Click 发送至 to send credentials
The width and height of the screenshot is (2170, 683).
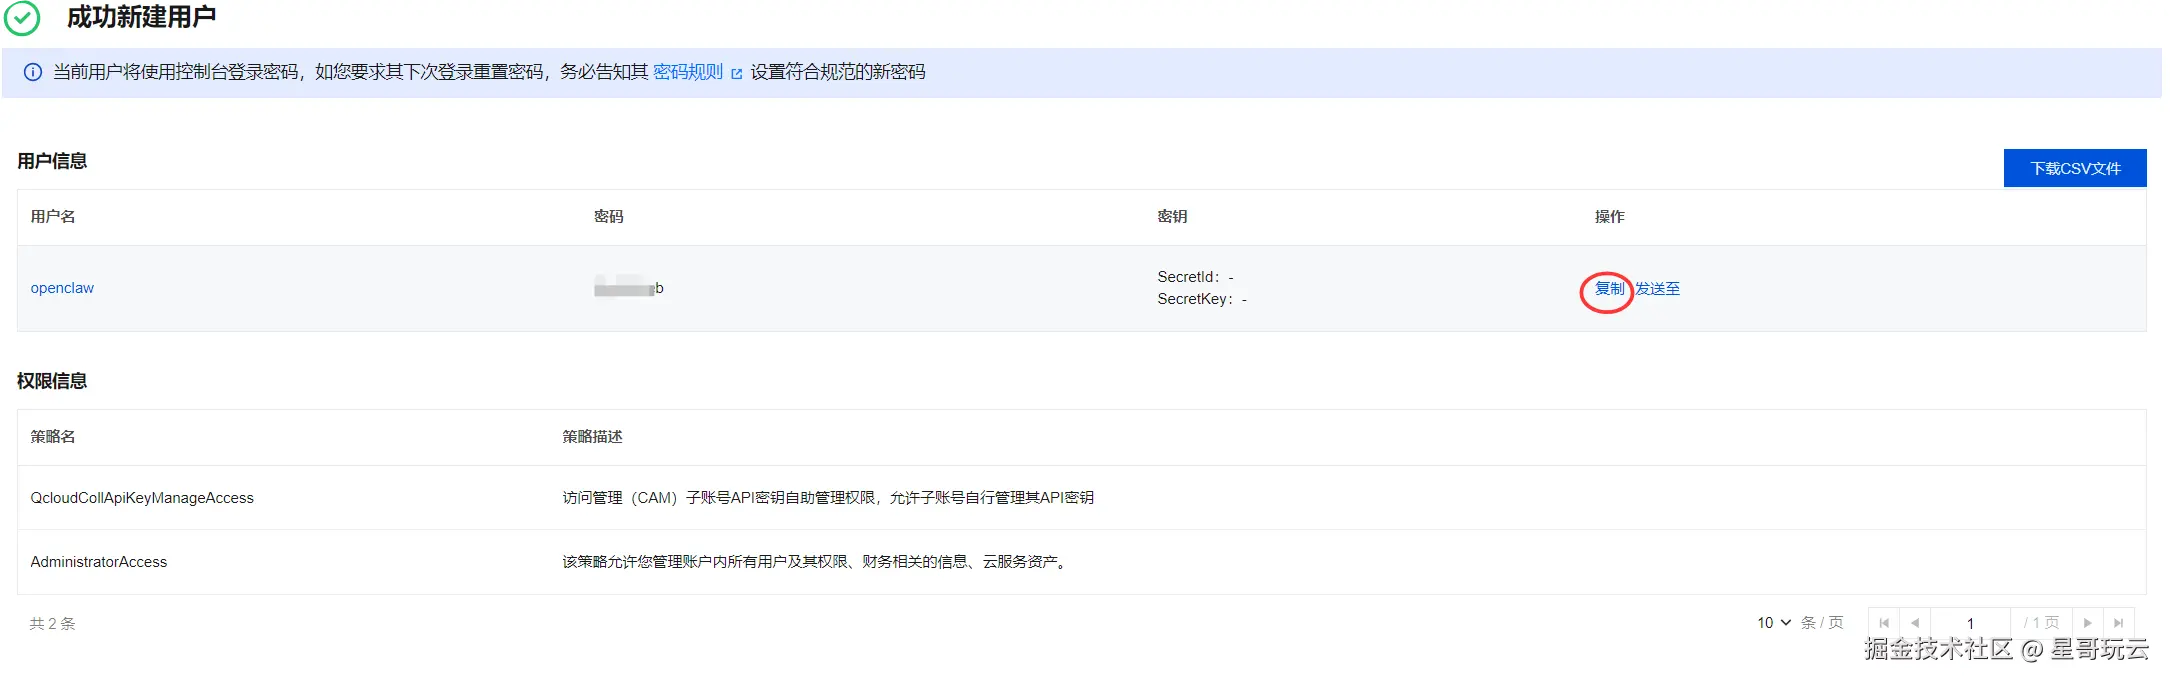click(1658, 288)
